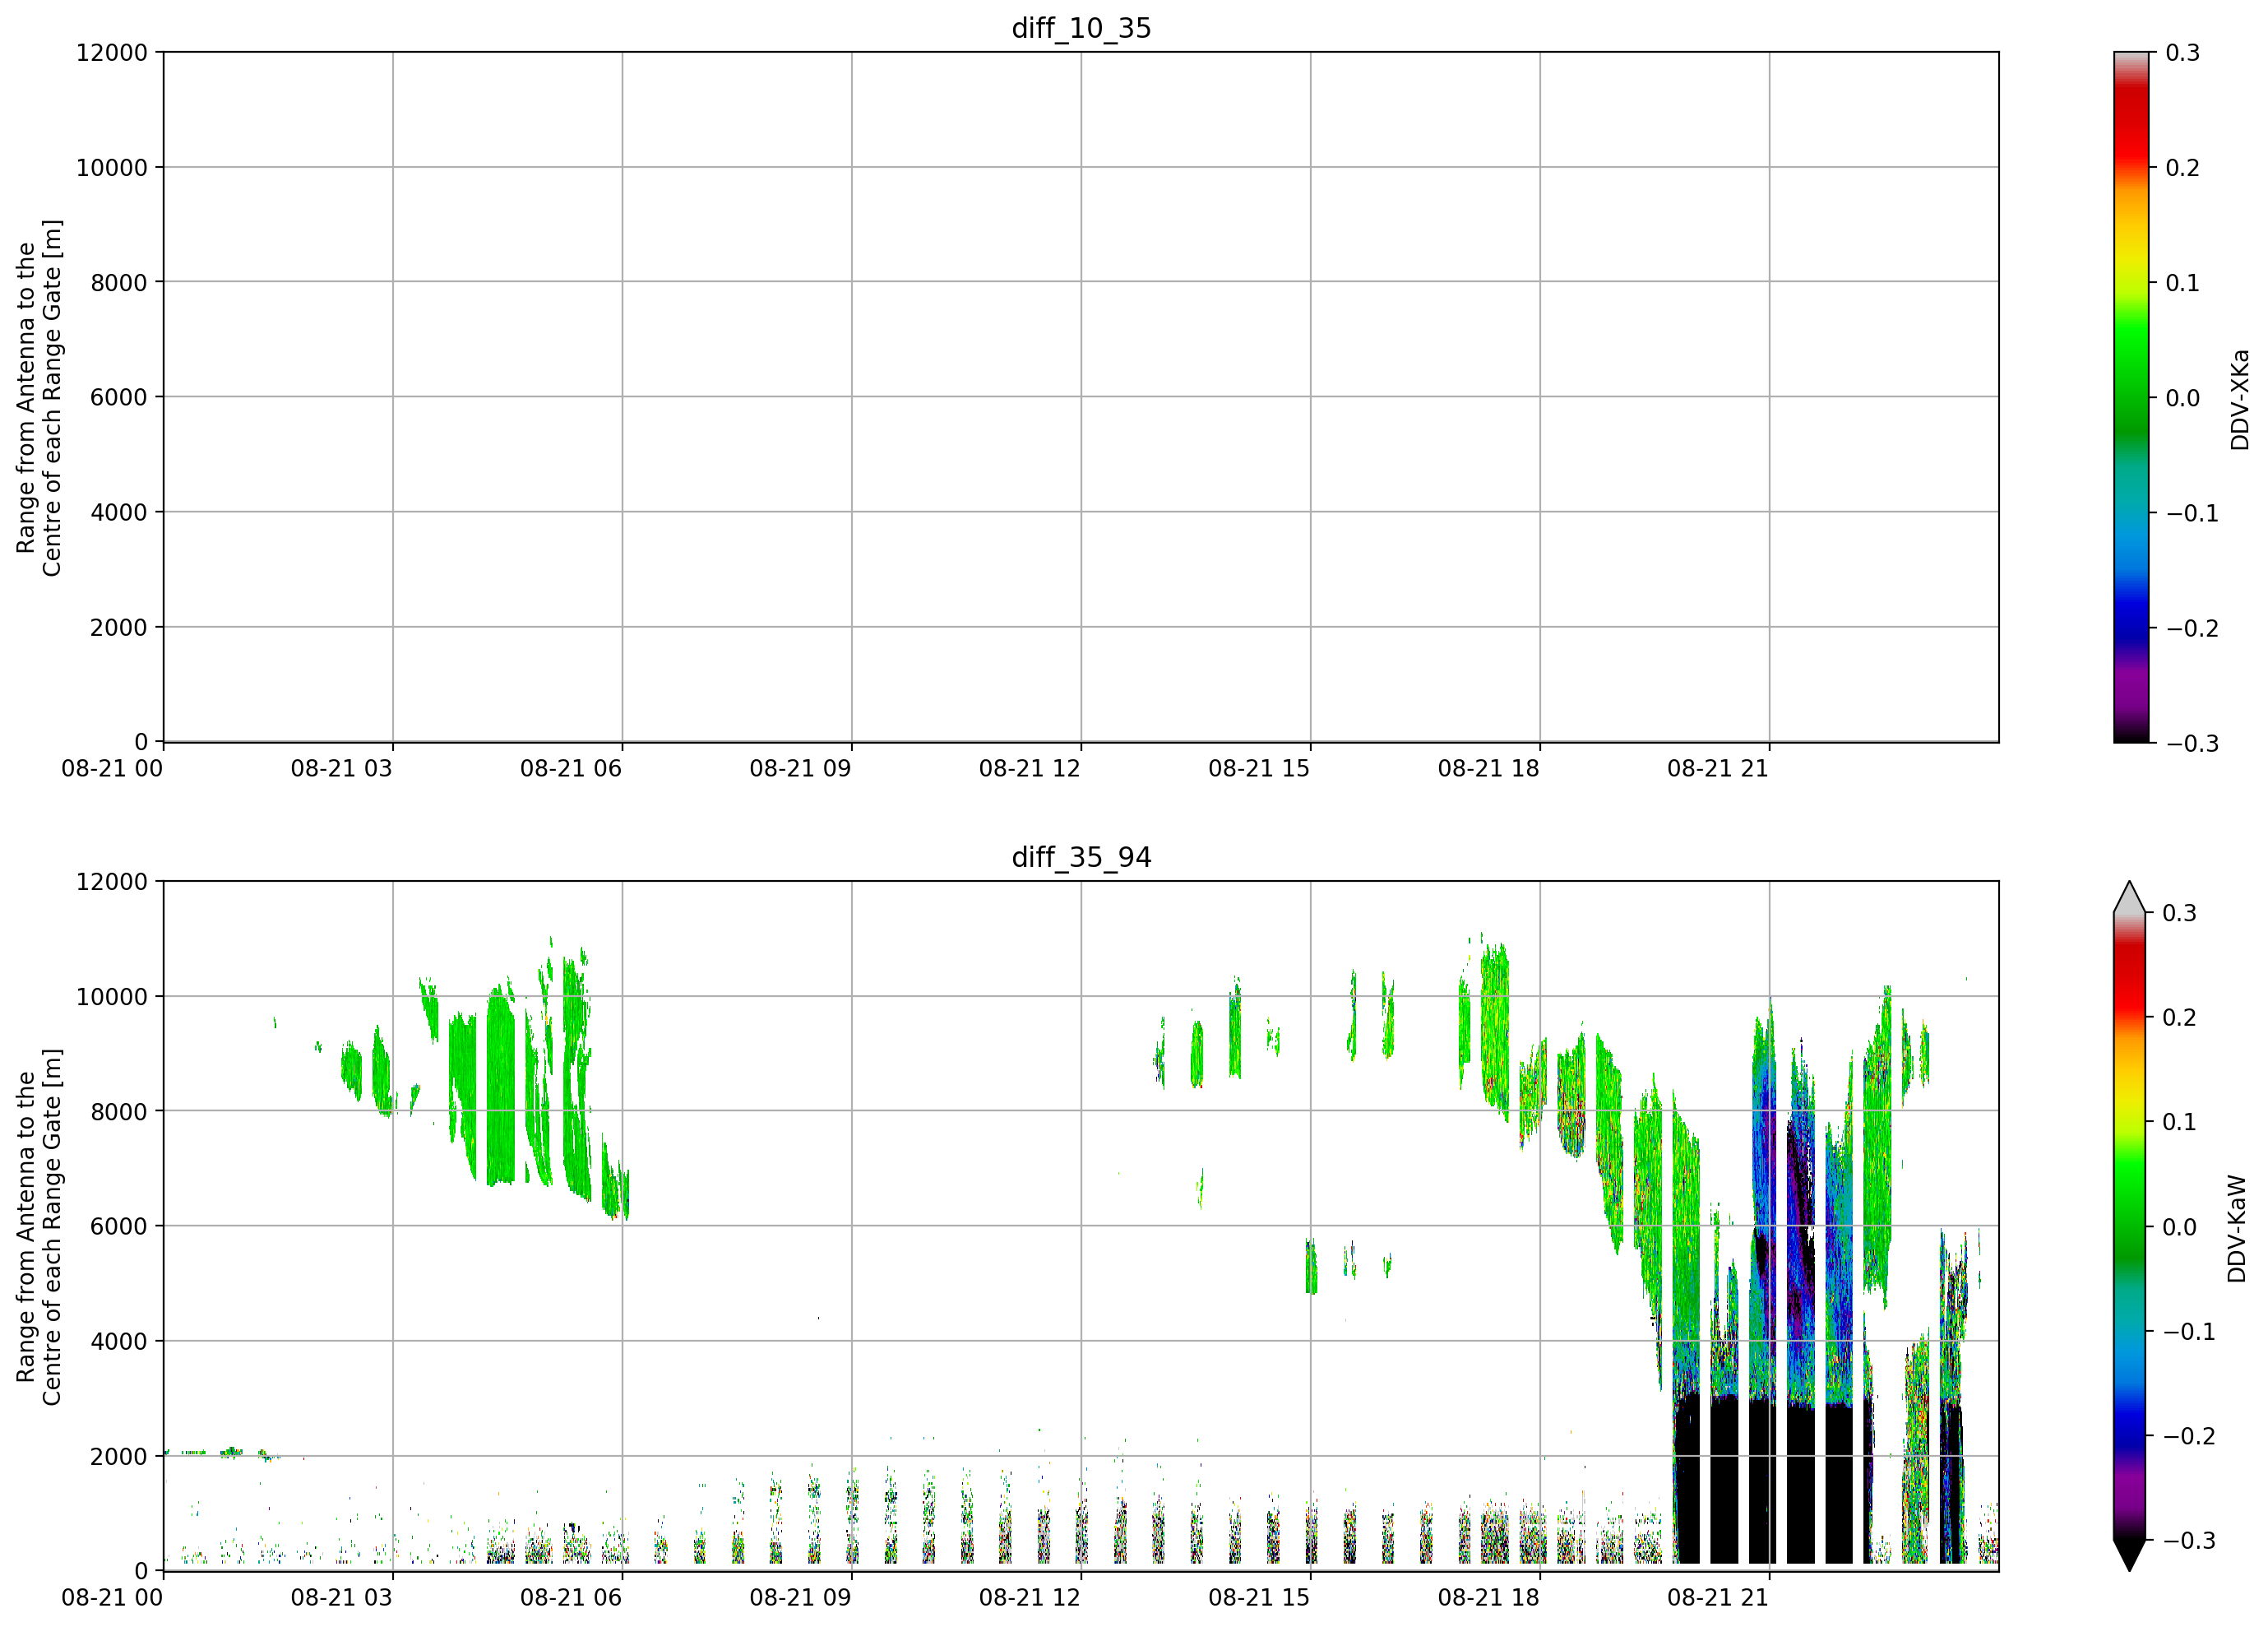Click the 08-21 18 tick under diff_10_35
Viewport: 2268px width, 1627px height.
[1489, 768]
